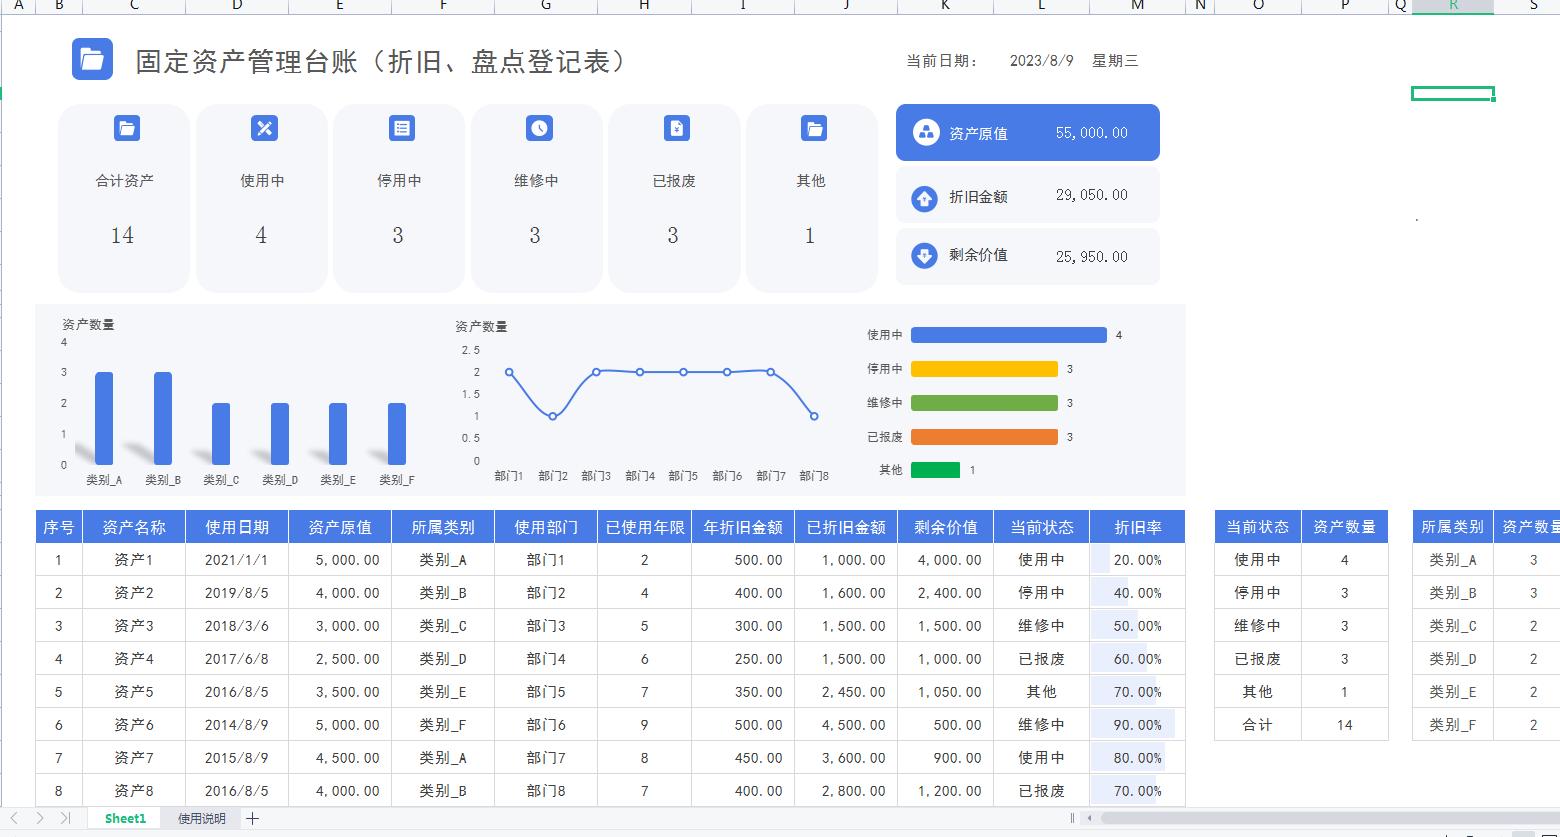Click the list icon above 停用中
This screenshot has width=1560, height=837.
tap(402, 128)
